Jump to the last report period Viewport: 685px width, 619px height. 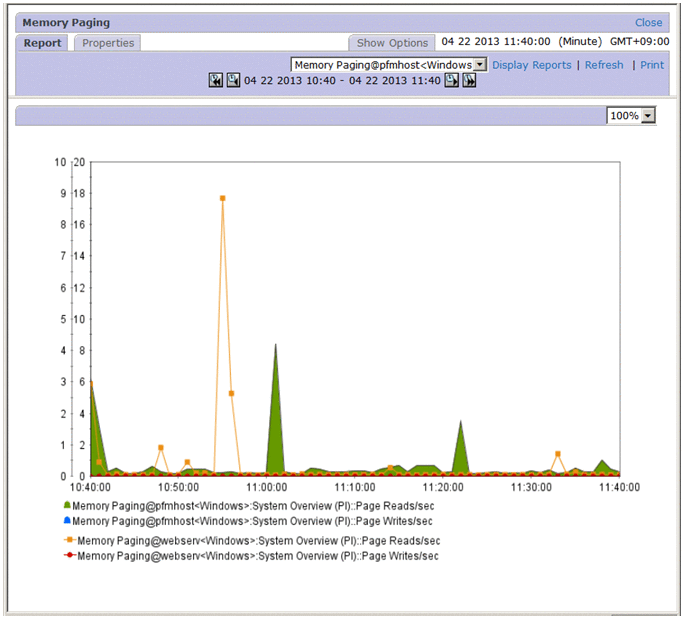tap(469, 81)
